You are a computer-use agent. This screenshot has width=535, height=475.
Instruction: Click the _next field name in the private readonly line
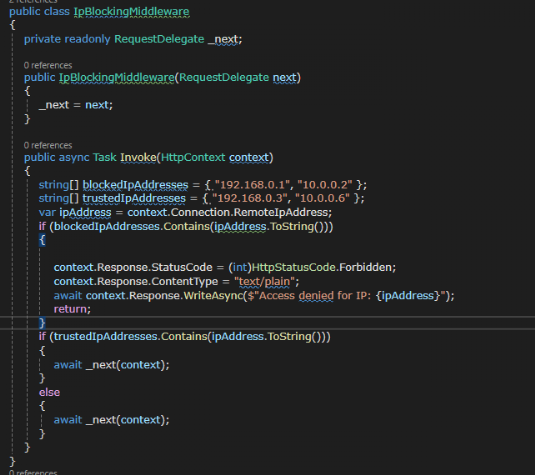[x=223, y=39]
